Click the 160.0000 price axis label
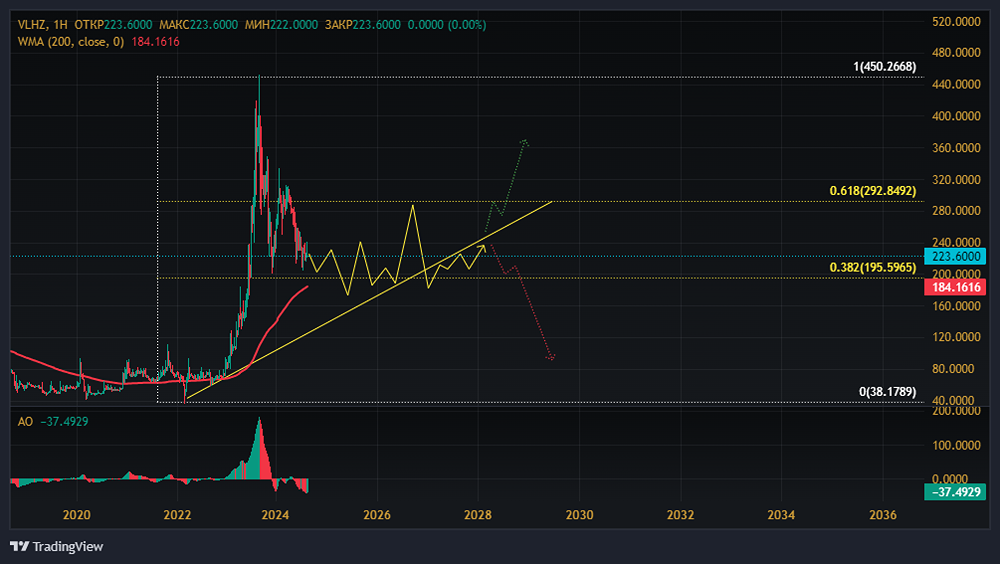The image size is (1000, 564). 956,306
